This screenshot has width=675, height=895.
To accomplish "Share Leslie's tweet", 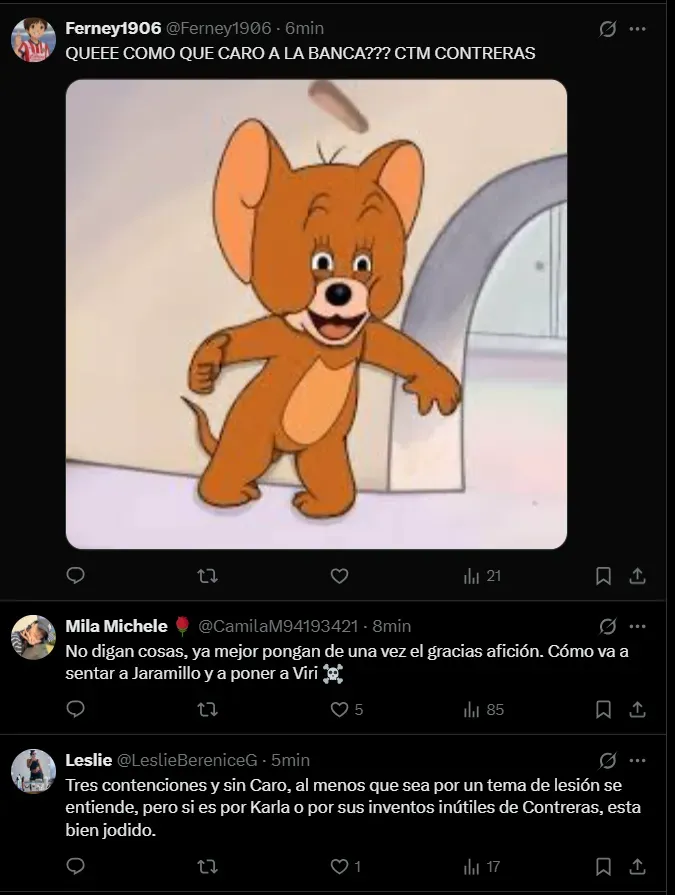I will [637, 866].
